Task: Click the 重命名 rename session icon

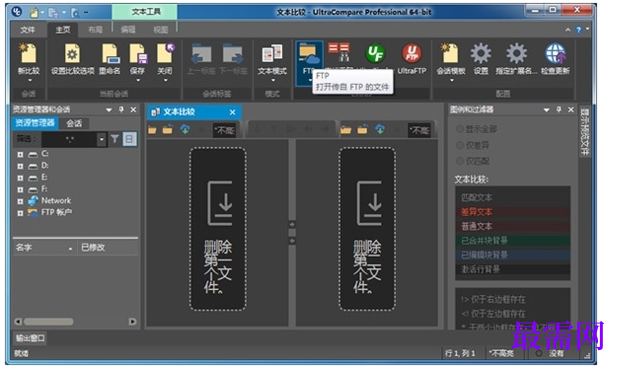Action: [110, 54]
